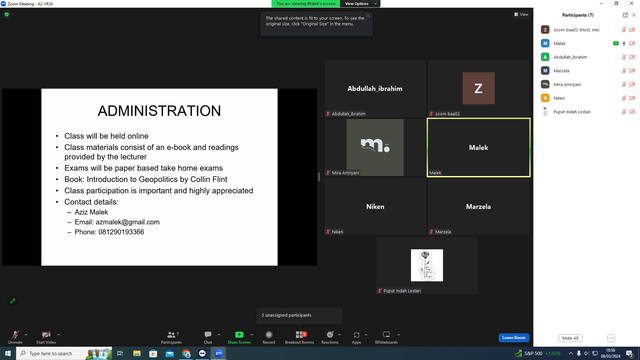Open the Reactions icon

(330, 335)
